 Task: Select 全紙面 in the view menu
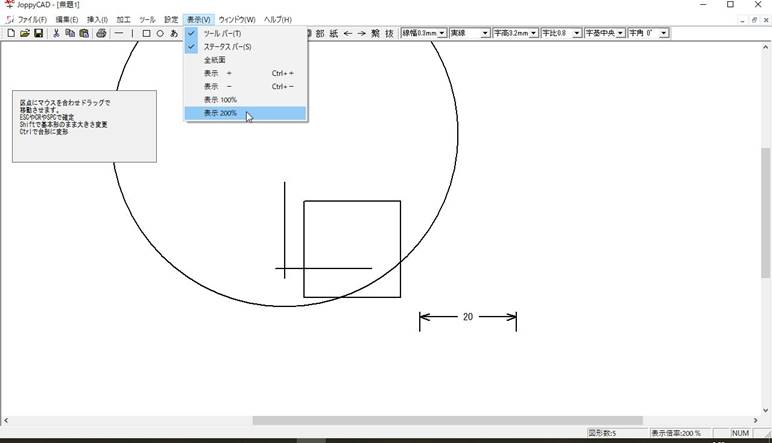click(214, 60)
